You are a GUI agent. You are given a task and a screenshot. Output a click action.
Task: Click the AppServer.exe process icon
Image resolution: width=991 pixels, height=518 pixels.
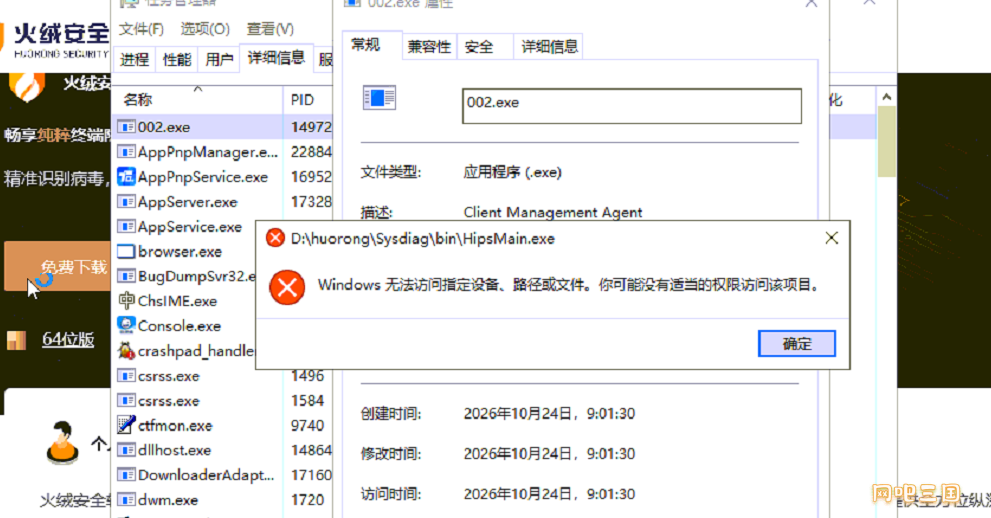click(126, 202)
